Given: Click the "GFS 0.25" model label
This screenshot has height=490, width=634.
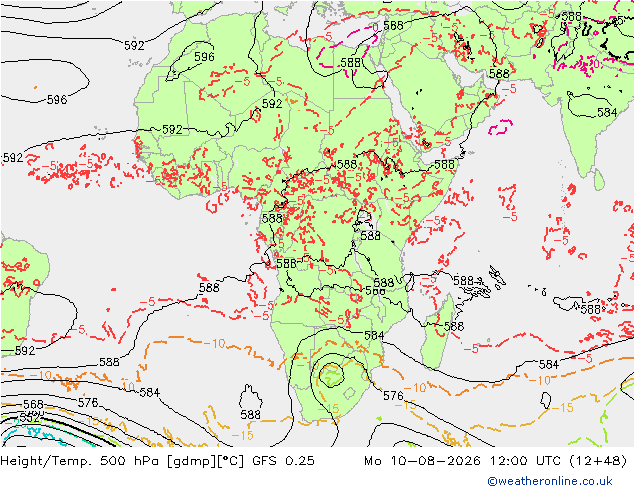Looking at the screenshot, I should [283, 460].
